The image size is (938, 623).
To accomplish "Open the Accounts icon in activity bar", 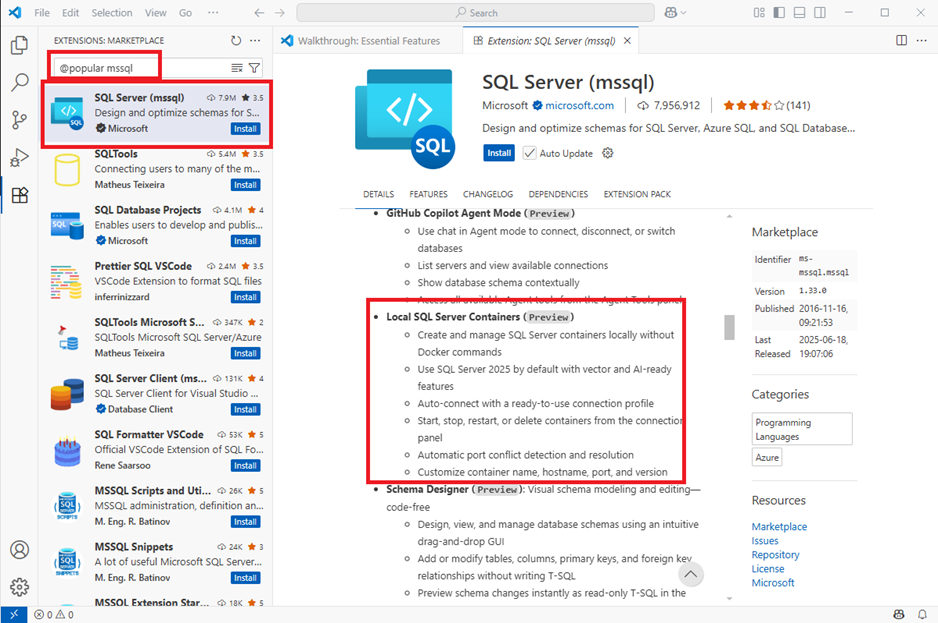I will (x=19, y=550).
